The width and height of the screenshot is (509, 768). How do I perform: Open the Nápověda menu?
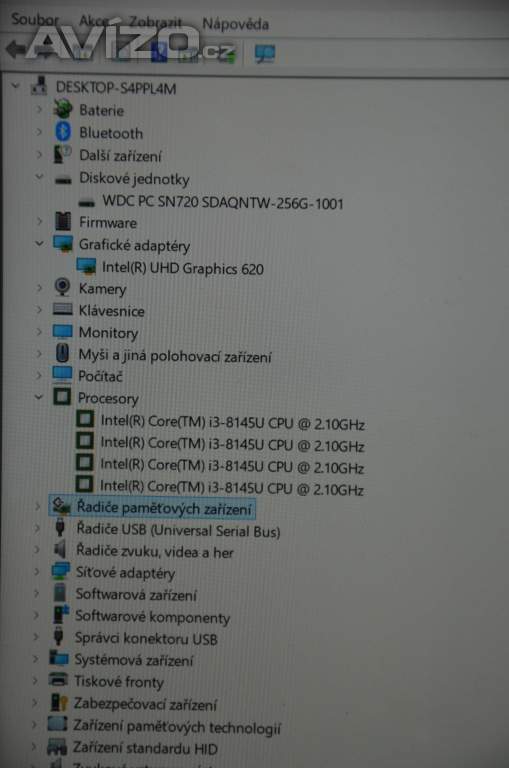pyautogui.click(x=235, y=24)
